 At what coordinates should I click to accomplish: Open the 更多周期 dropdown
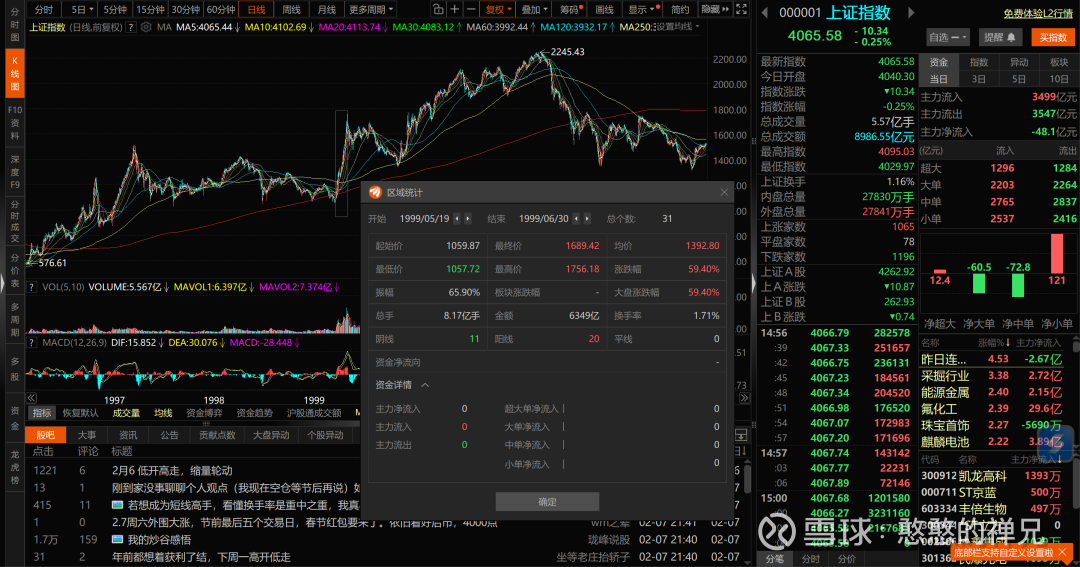click(371, 10)
